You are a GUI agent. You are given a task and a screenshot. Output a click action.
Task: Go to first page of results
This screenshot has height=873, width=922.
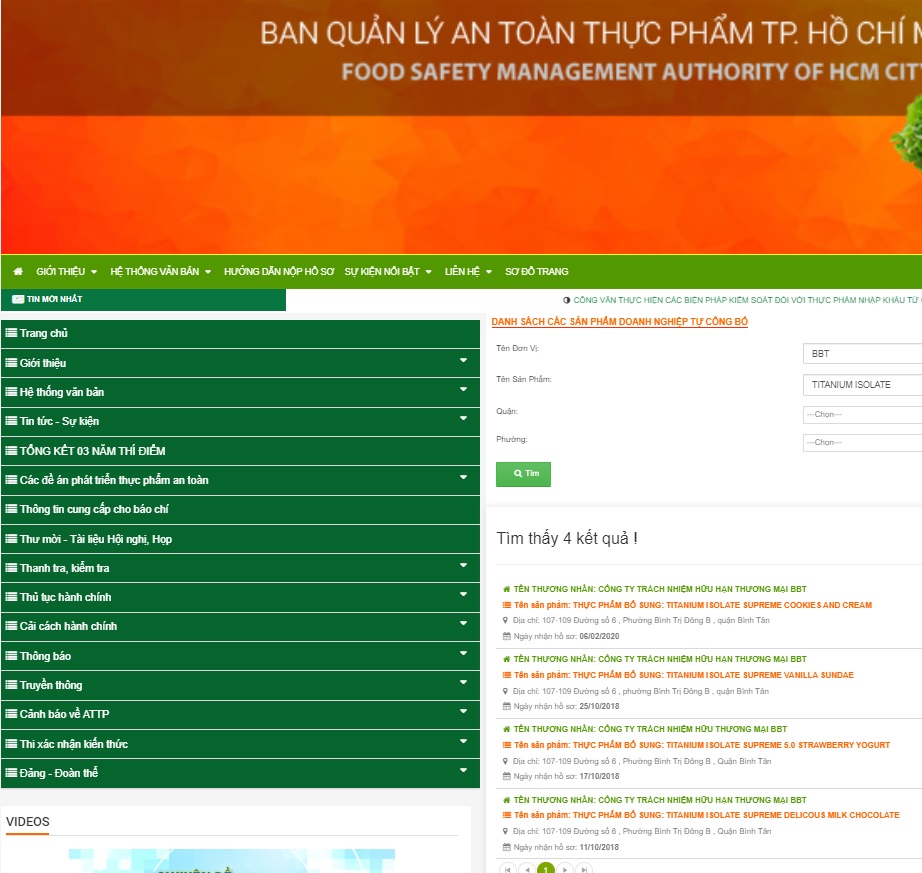click(507, 868)
